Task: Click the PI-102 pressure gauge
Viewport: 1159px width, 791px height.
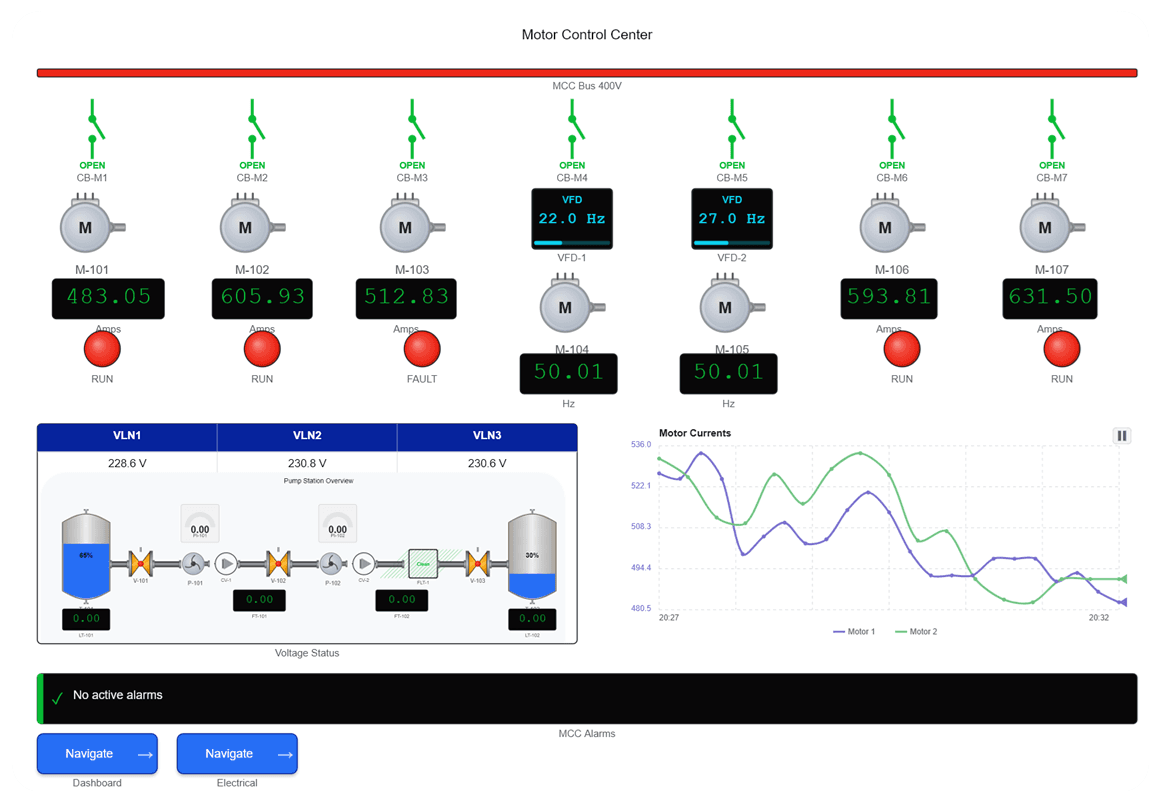Action: (x=338, y=523)
